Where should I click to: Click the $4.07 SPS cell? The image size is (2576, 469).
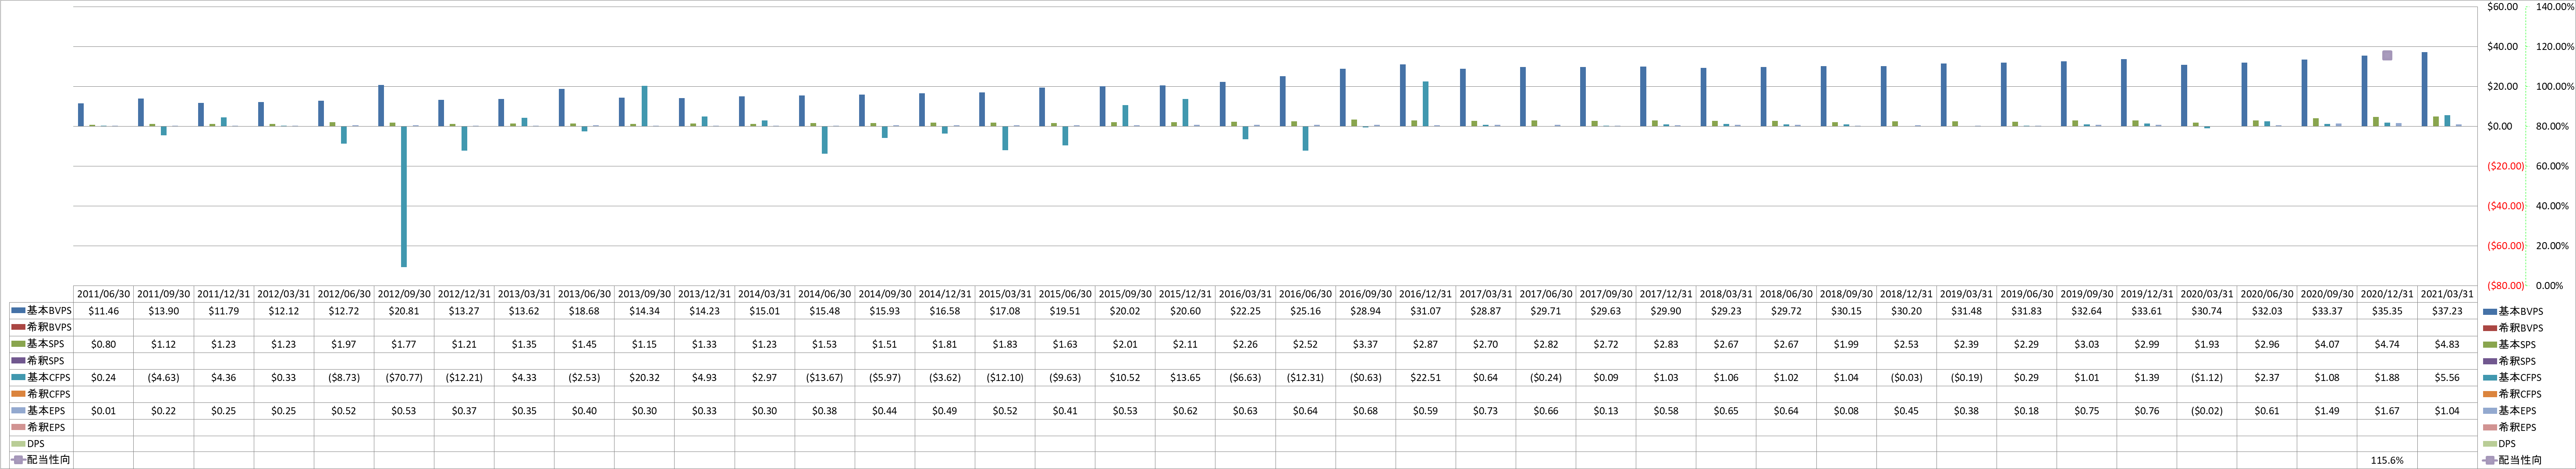click(x=2327, y=344)
